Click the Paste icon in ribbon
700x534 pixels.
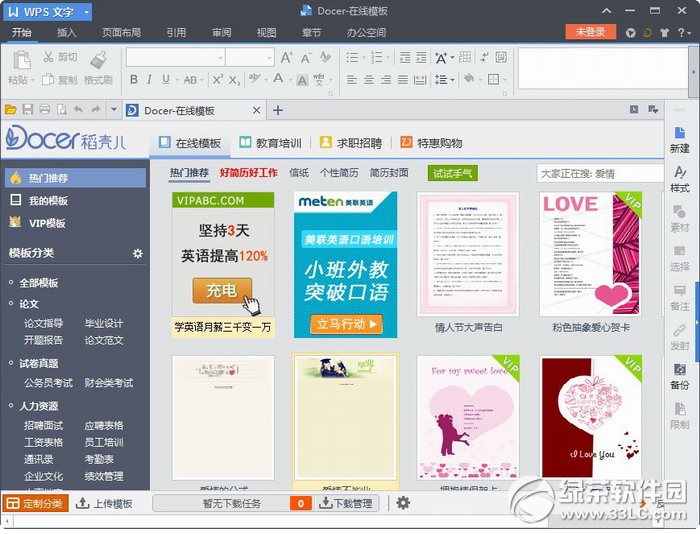[21, 60]
